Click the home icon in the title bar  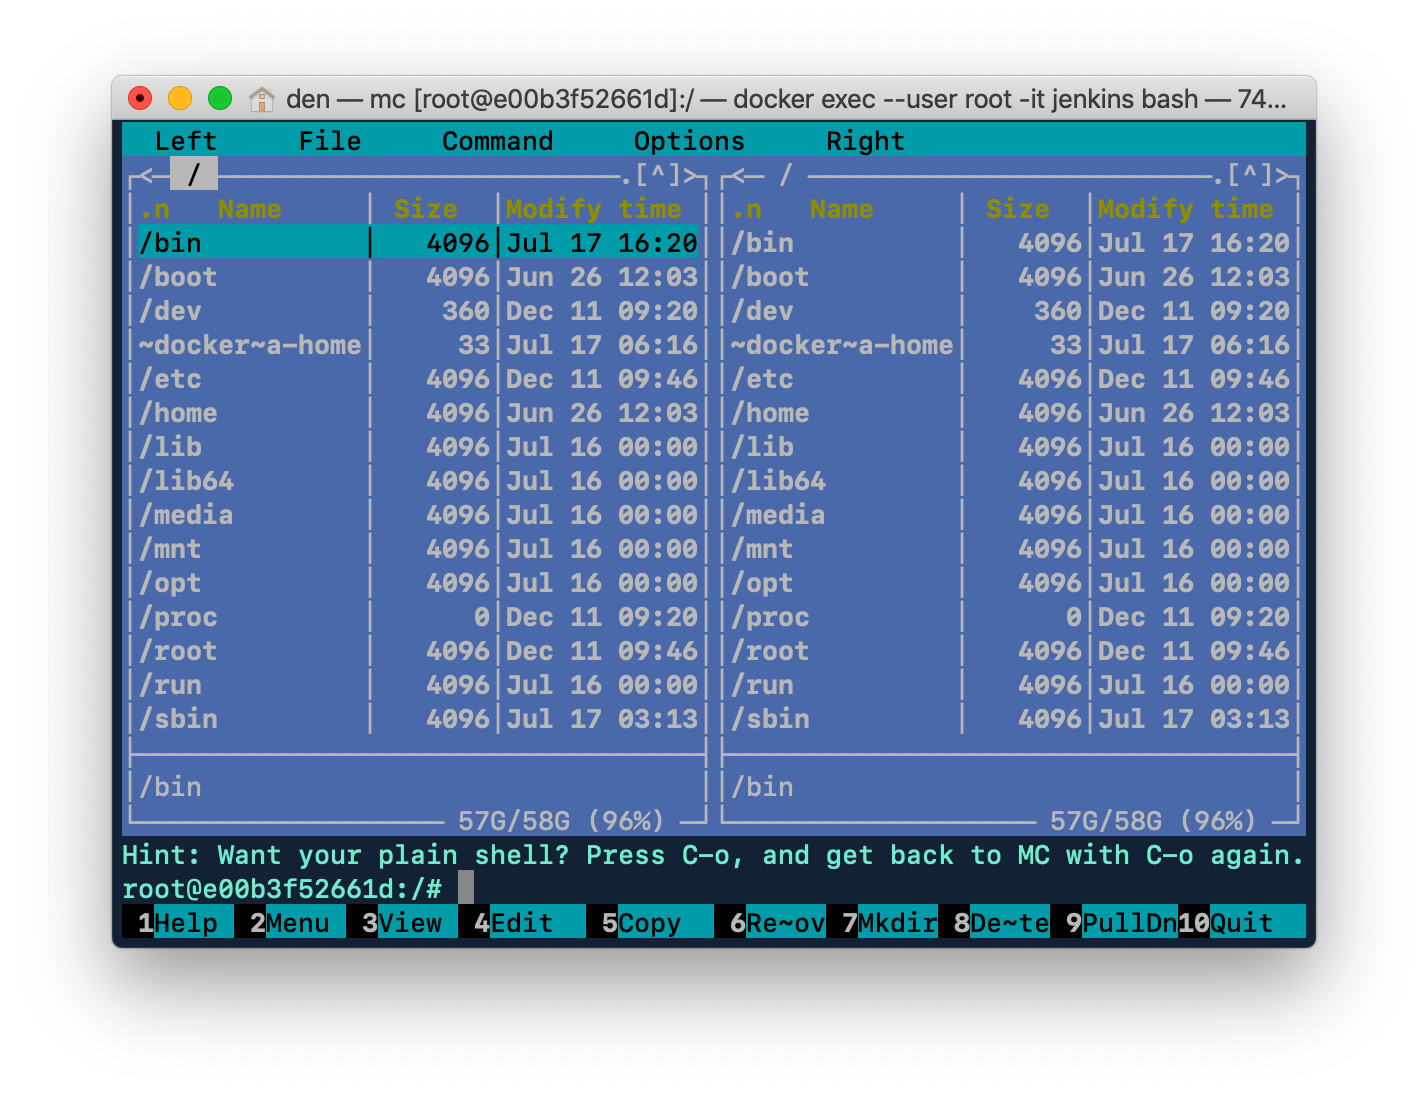click(x=262, y=99)
